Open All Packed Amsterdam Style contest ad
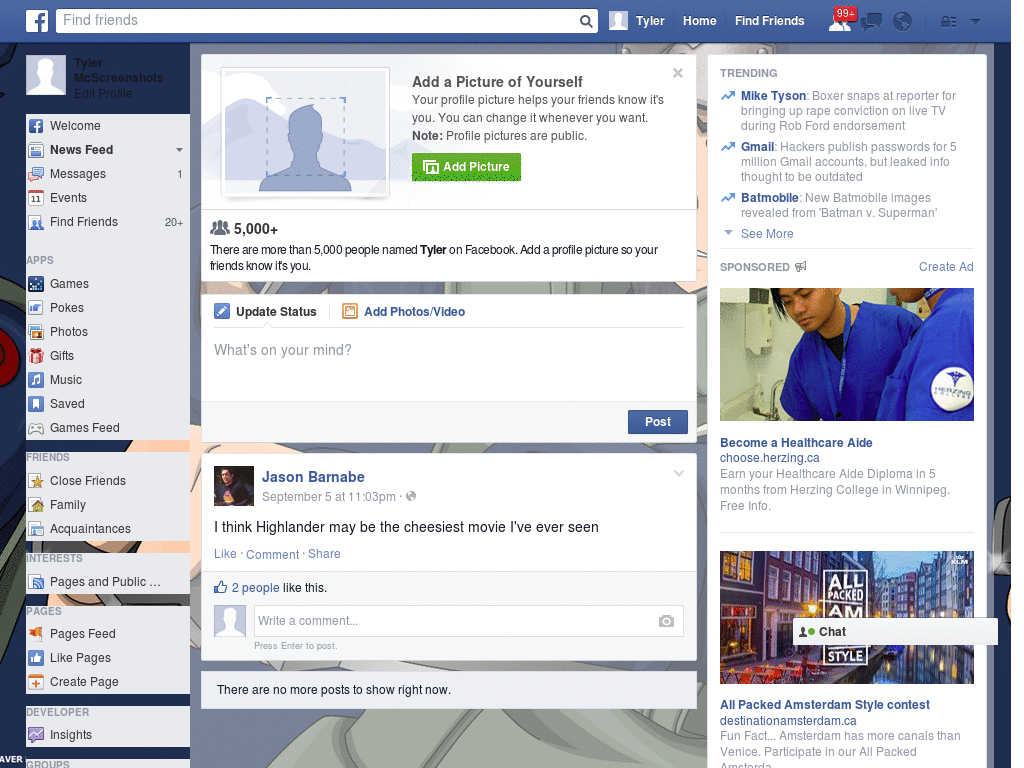Screen dimensions: 1024x768 coord(825,705)
